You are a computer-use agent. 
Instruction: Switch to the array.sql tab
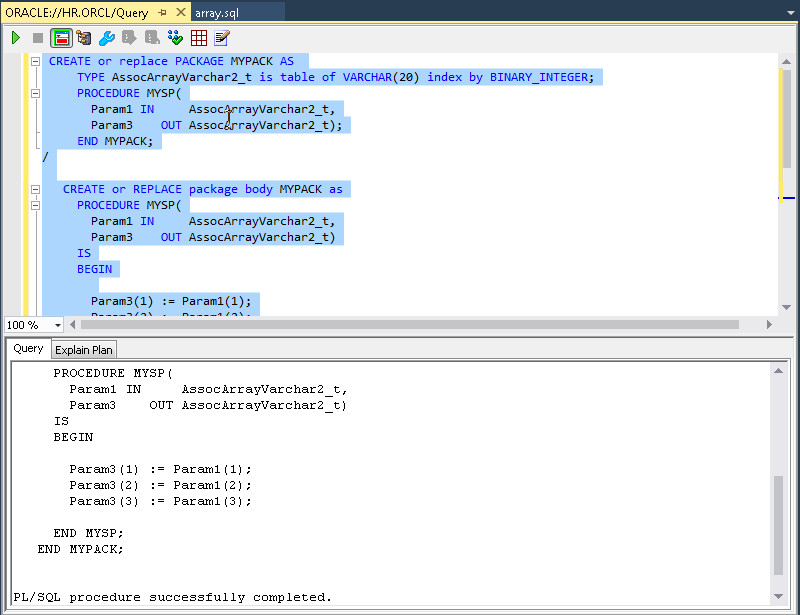(215, 12)
